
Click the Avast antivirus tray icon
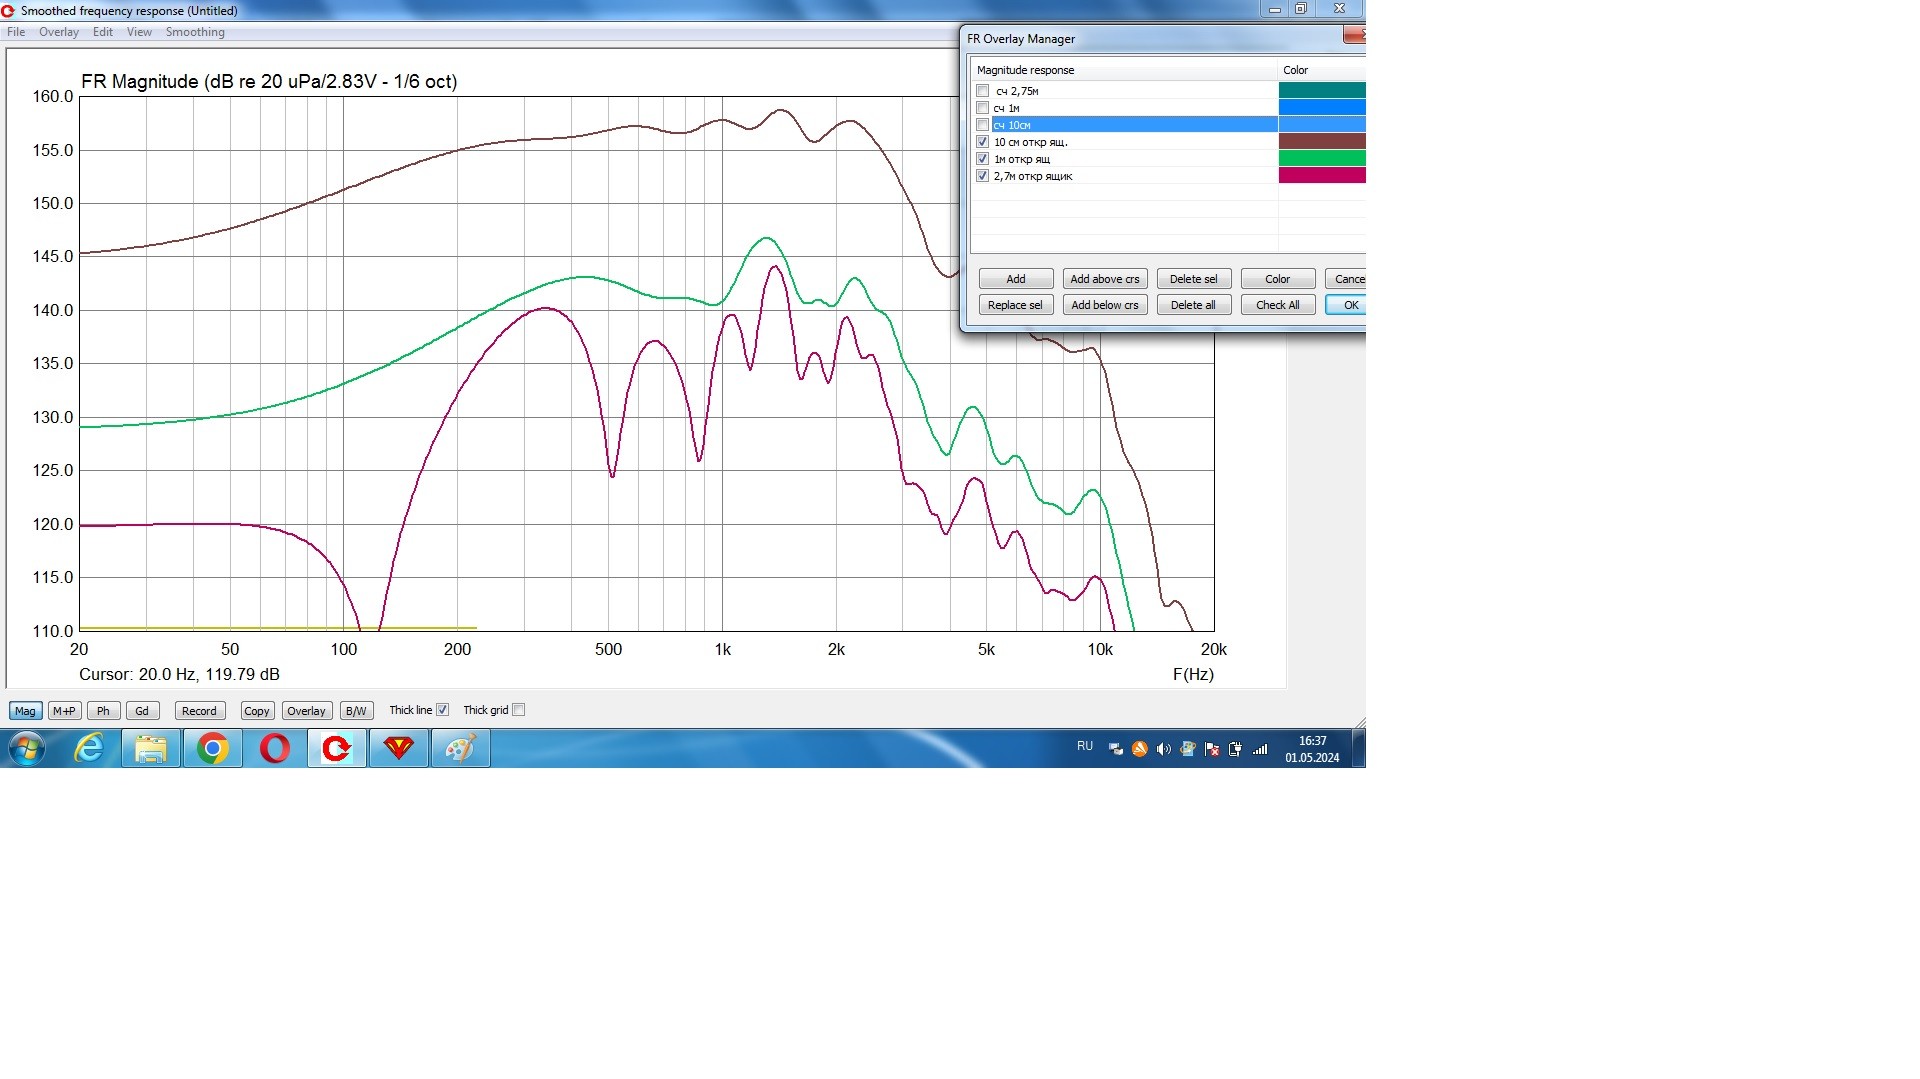[x=1139, y=749]
